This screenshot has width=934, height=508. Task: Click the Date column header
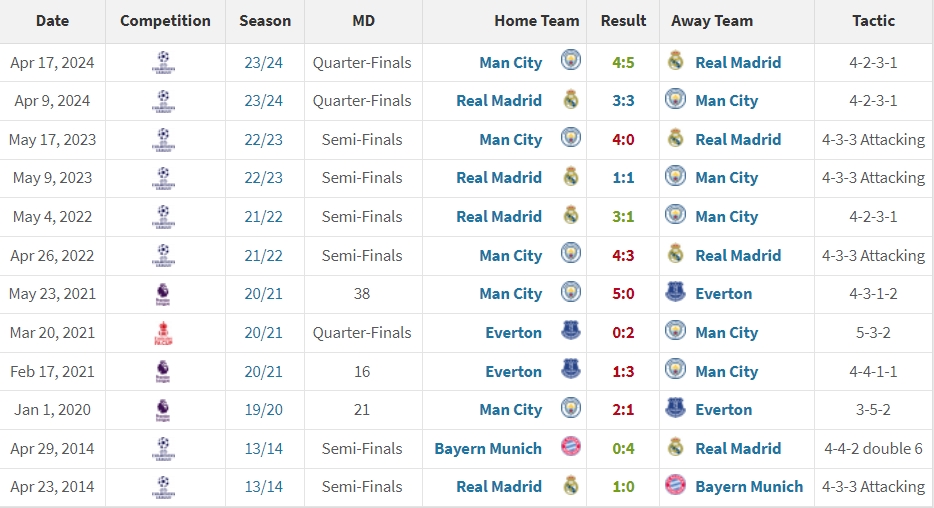point(52,20)
